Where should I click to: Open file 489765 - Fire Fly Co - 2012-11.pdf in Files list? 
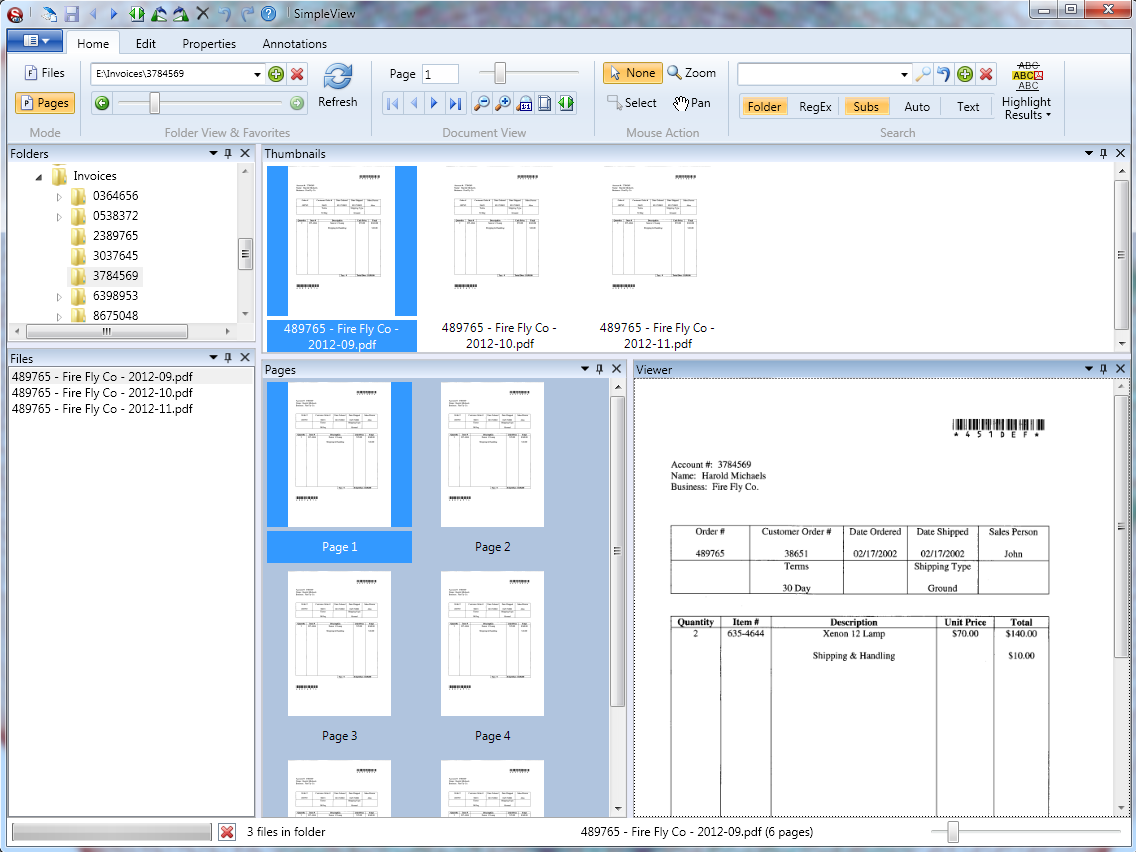[x=102, y=409]
